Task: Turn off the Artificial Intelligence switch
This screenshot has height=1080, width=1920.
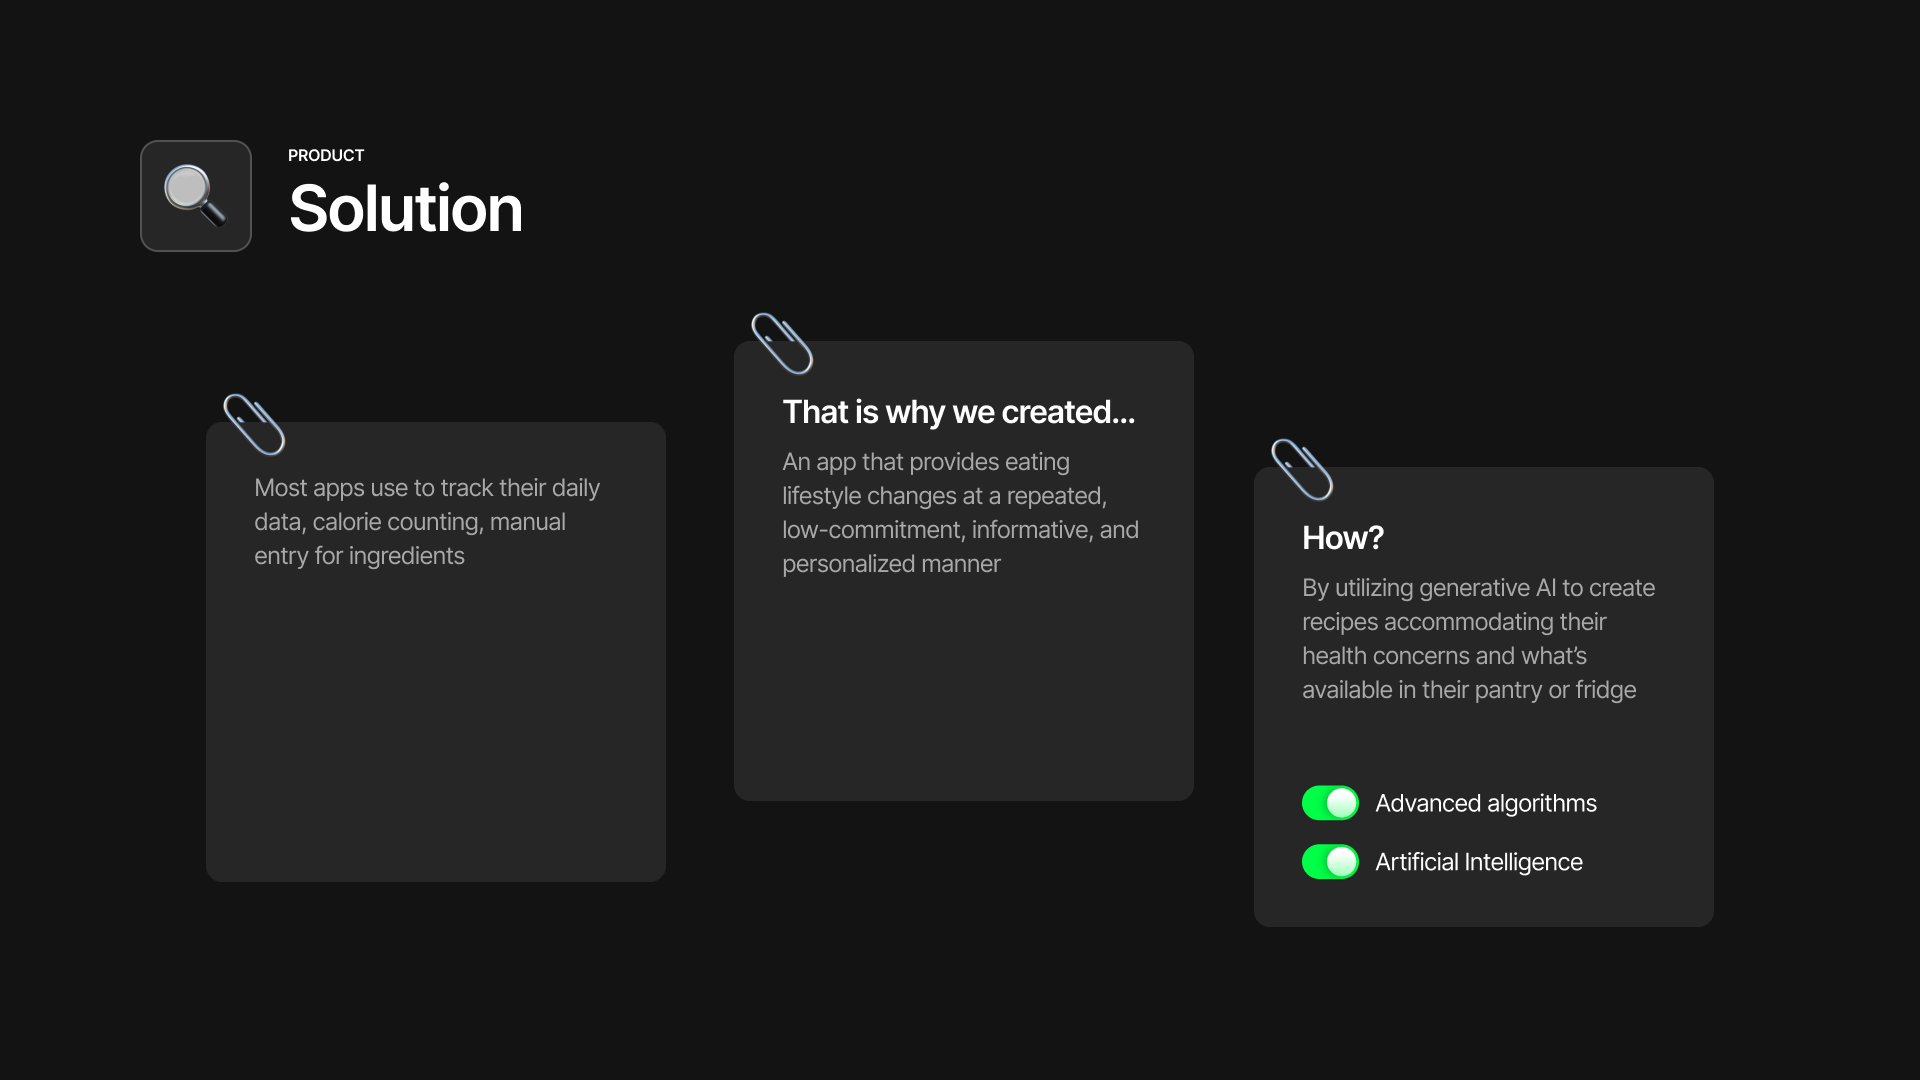Action: [x=1330, y=862]
